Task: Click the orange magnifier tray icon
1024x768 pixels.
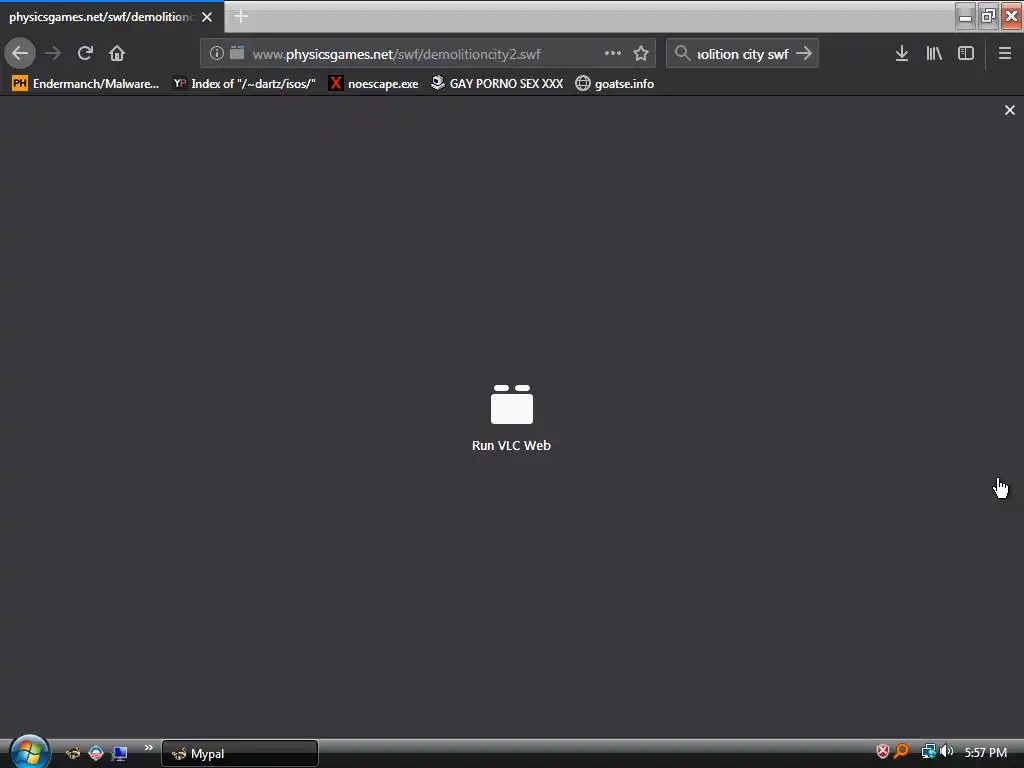Action: click(902, 752)
